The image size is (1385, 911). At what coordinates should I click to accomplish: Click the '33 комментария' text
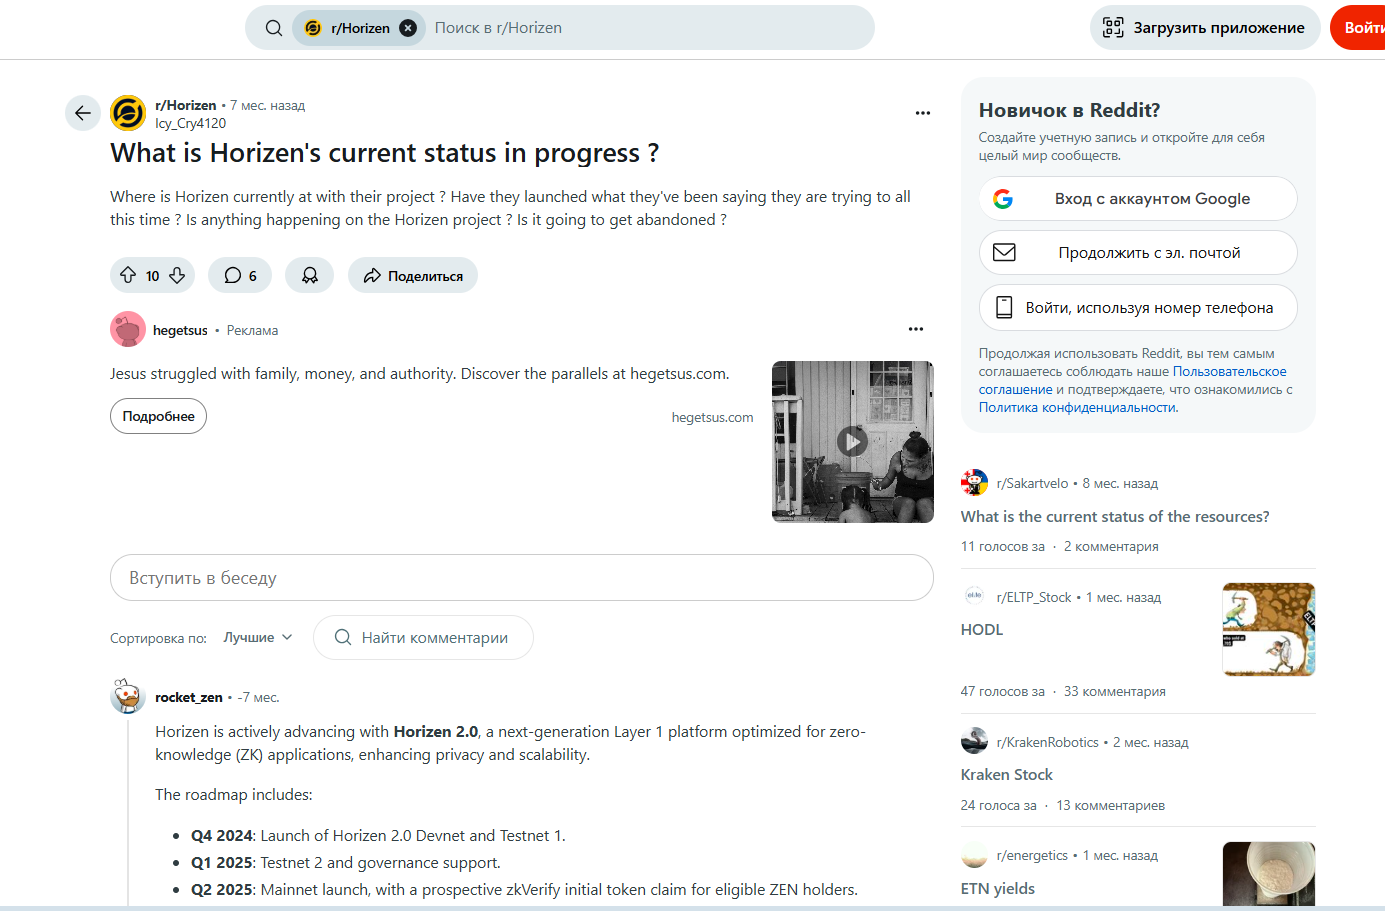[x=1115, y=691]
